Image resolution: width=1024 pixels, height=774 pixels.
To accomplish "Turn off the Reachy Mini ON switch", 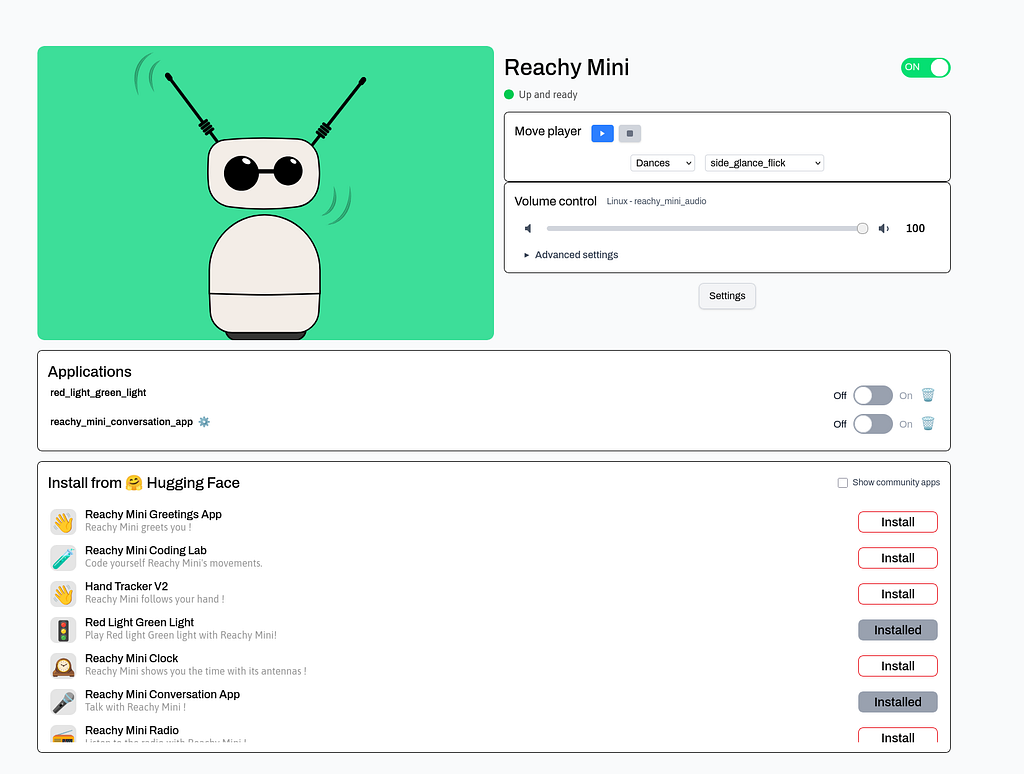I will pos(925,67).
